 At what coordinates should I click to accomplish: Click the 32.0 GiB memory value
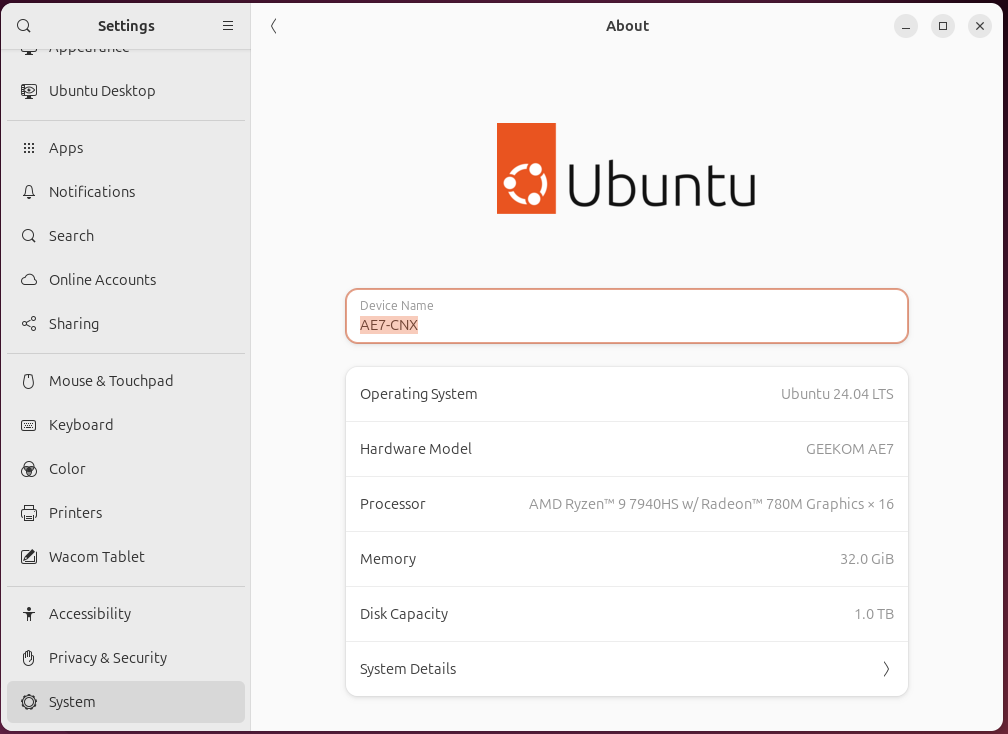pos(867,559)
